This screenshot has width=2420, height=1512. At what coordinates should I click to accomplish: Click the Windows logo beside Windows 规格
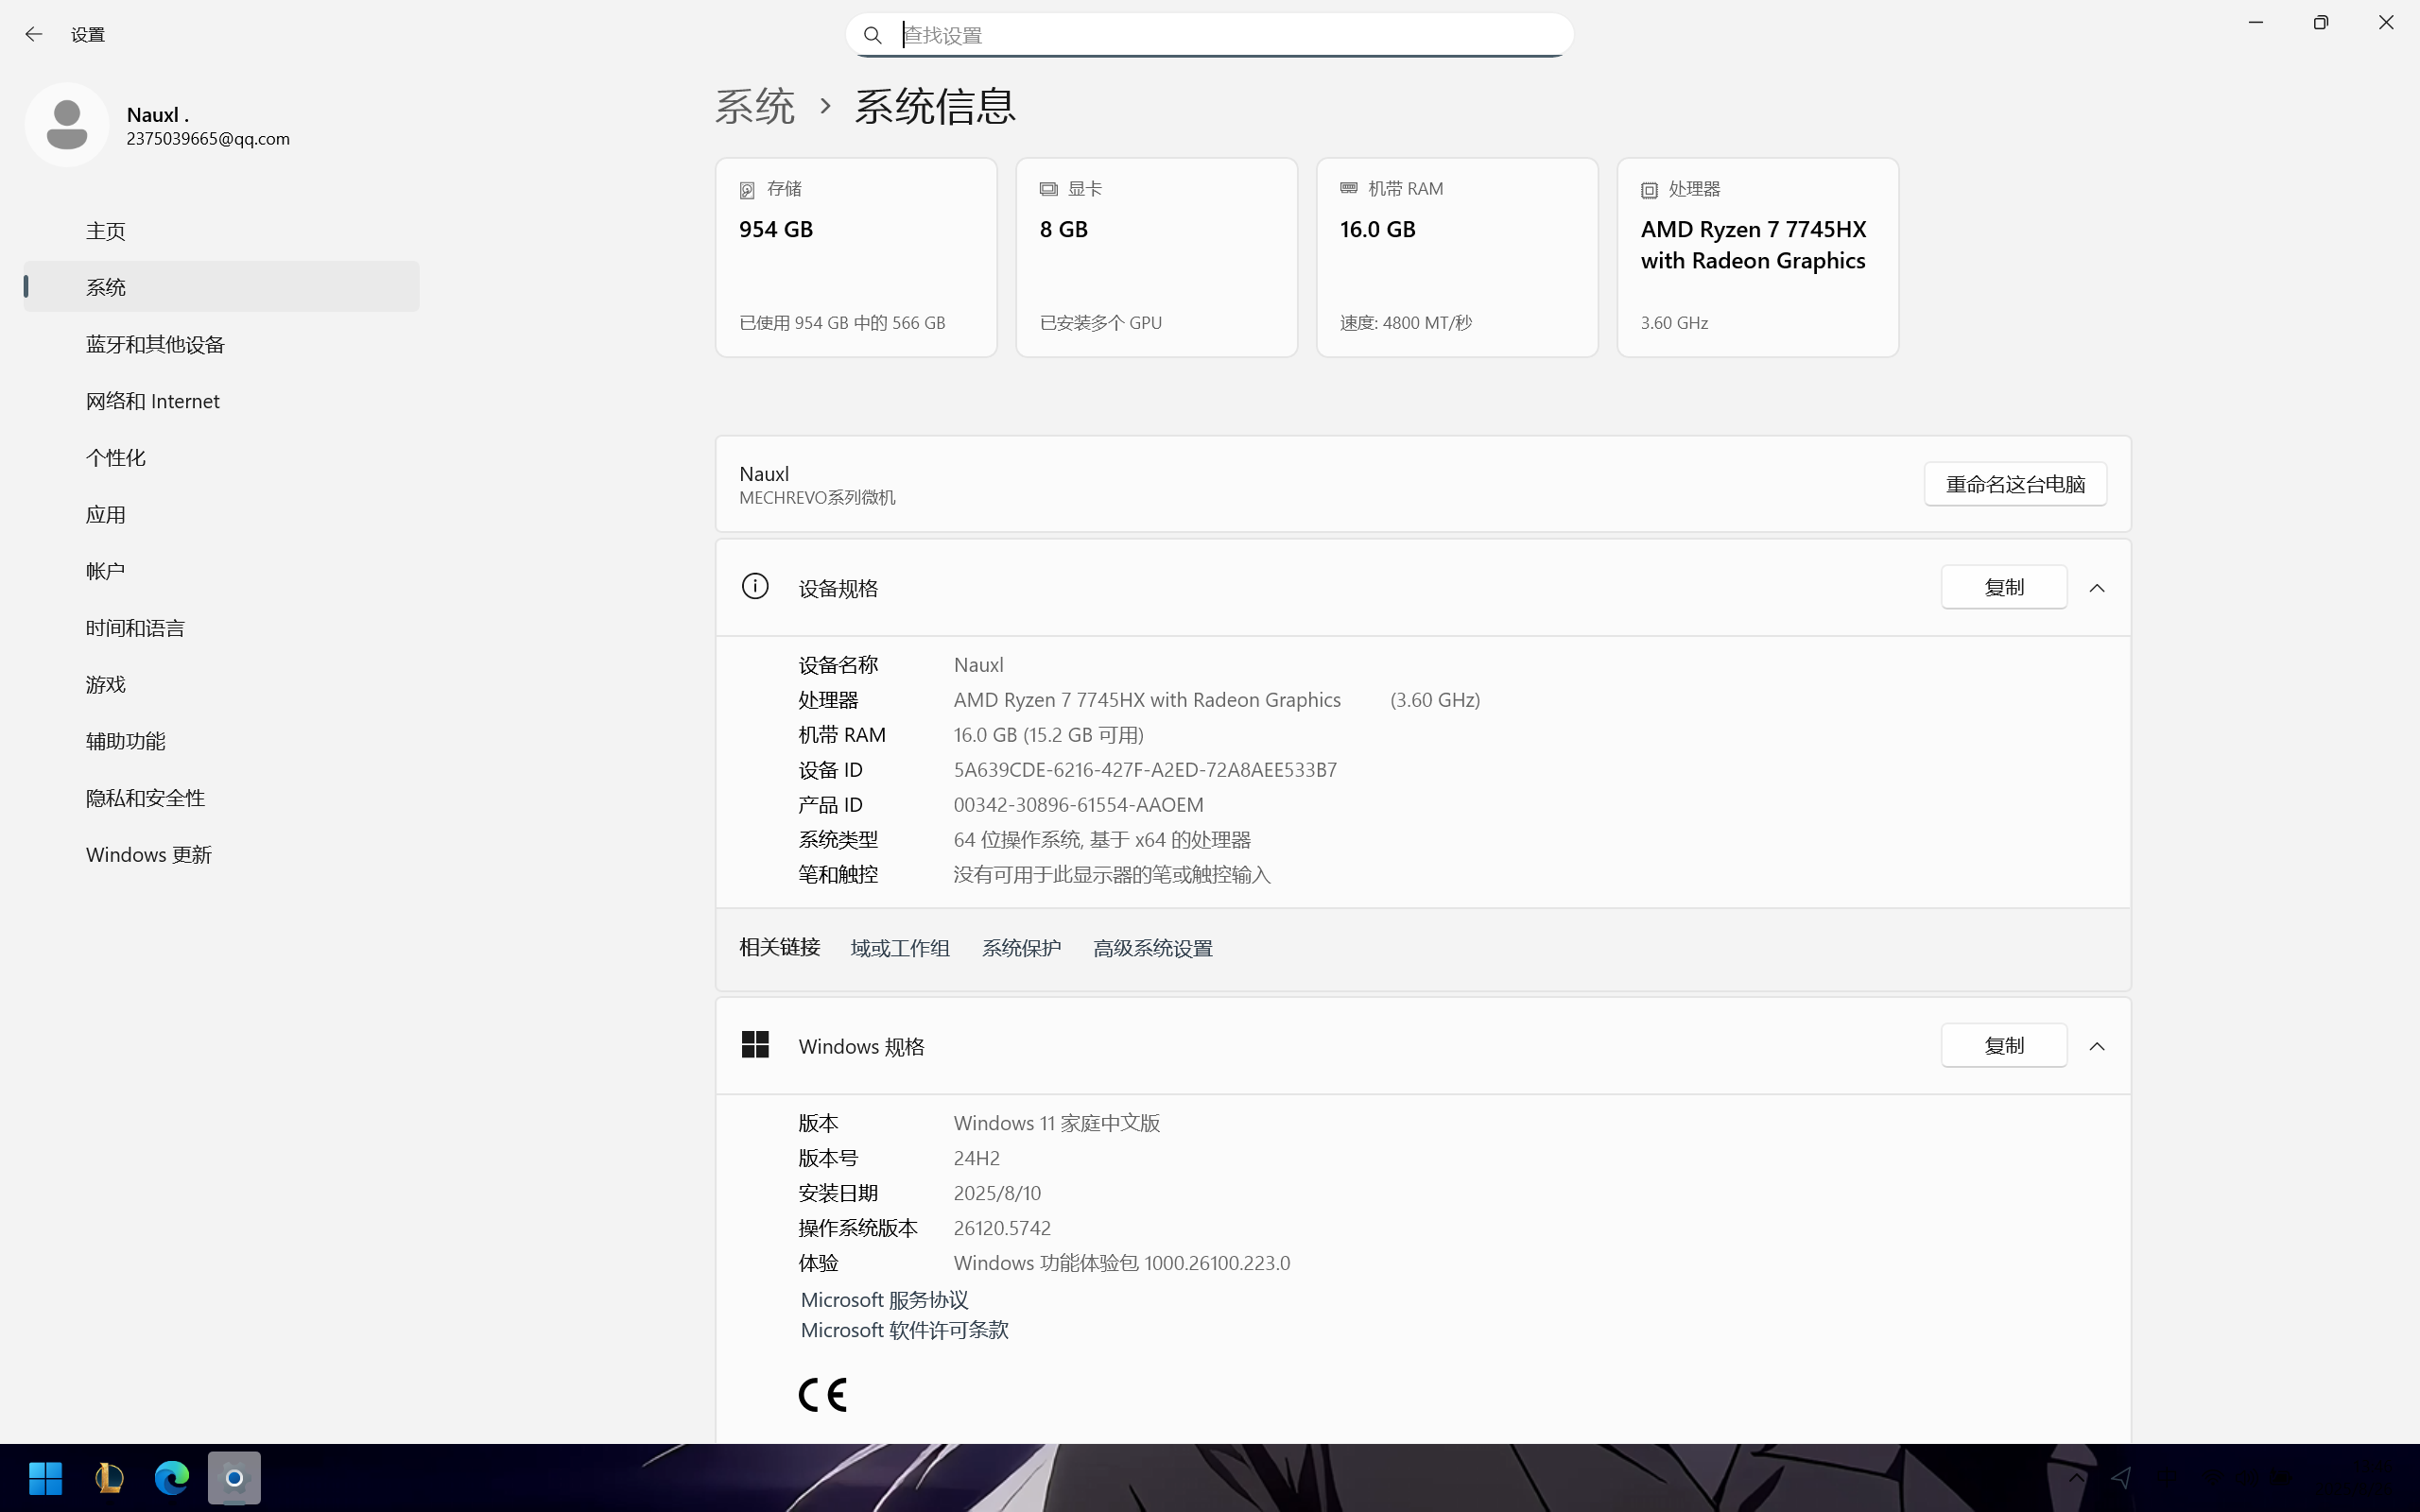point(755,1045)
